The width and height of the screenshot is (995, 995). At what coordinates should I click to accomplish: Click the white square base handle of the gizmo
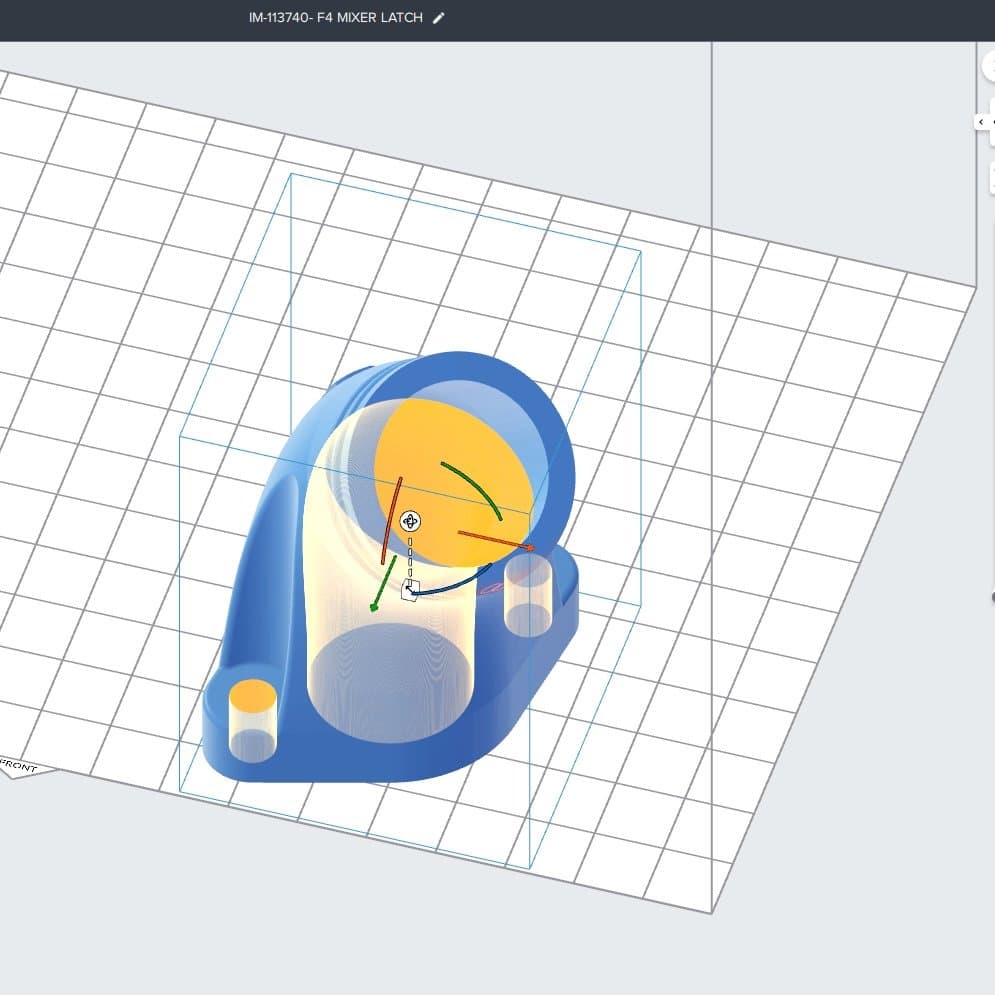(409, 591)
